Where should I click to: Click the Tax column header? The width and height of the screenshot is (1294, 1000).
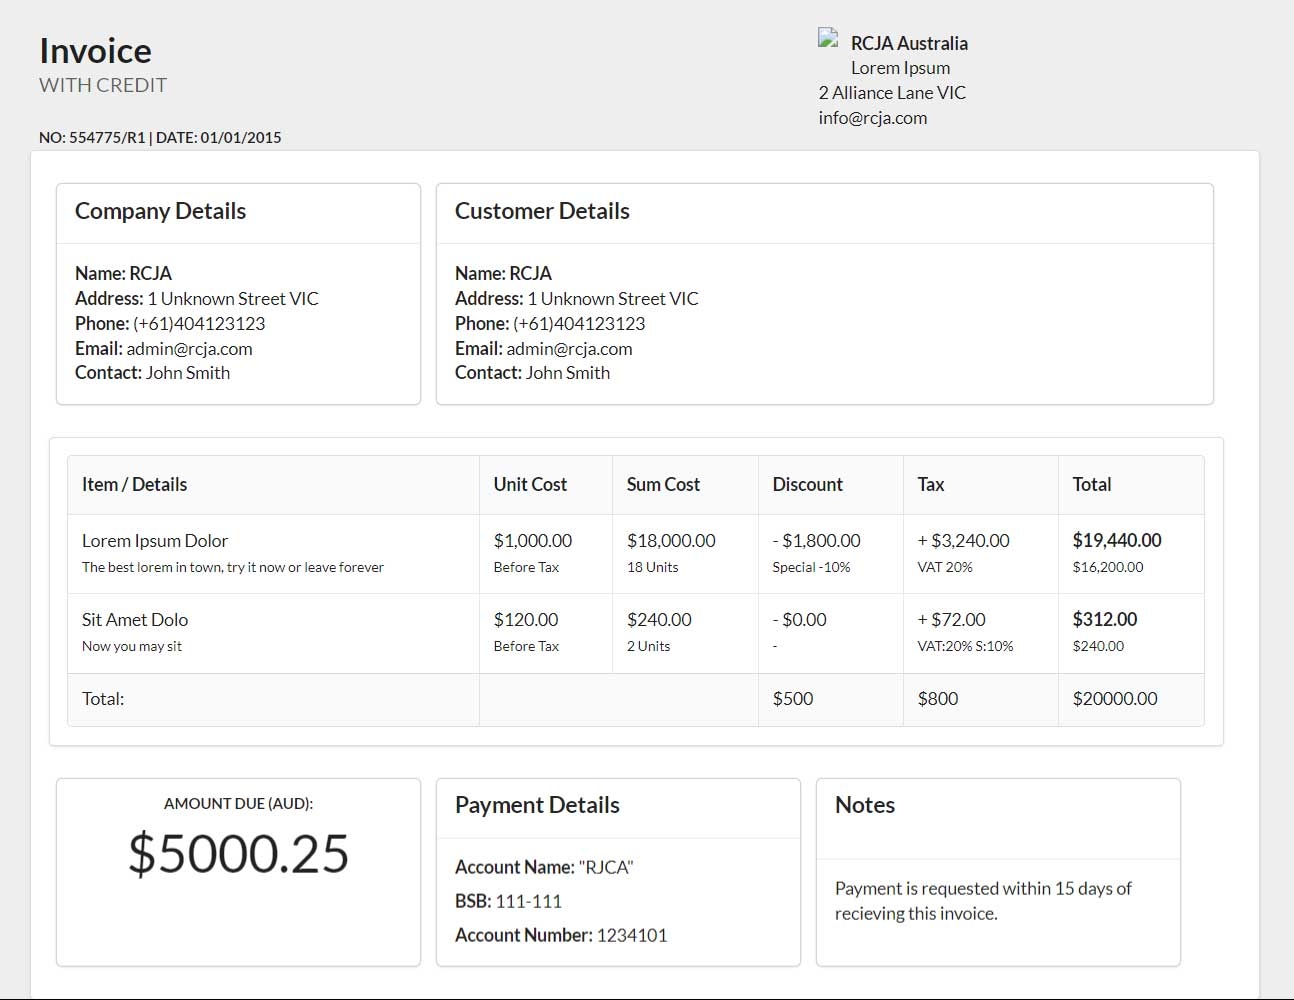click(x=930, y=484)
